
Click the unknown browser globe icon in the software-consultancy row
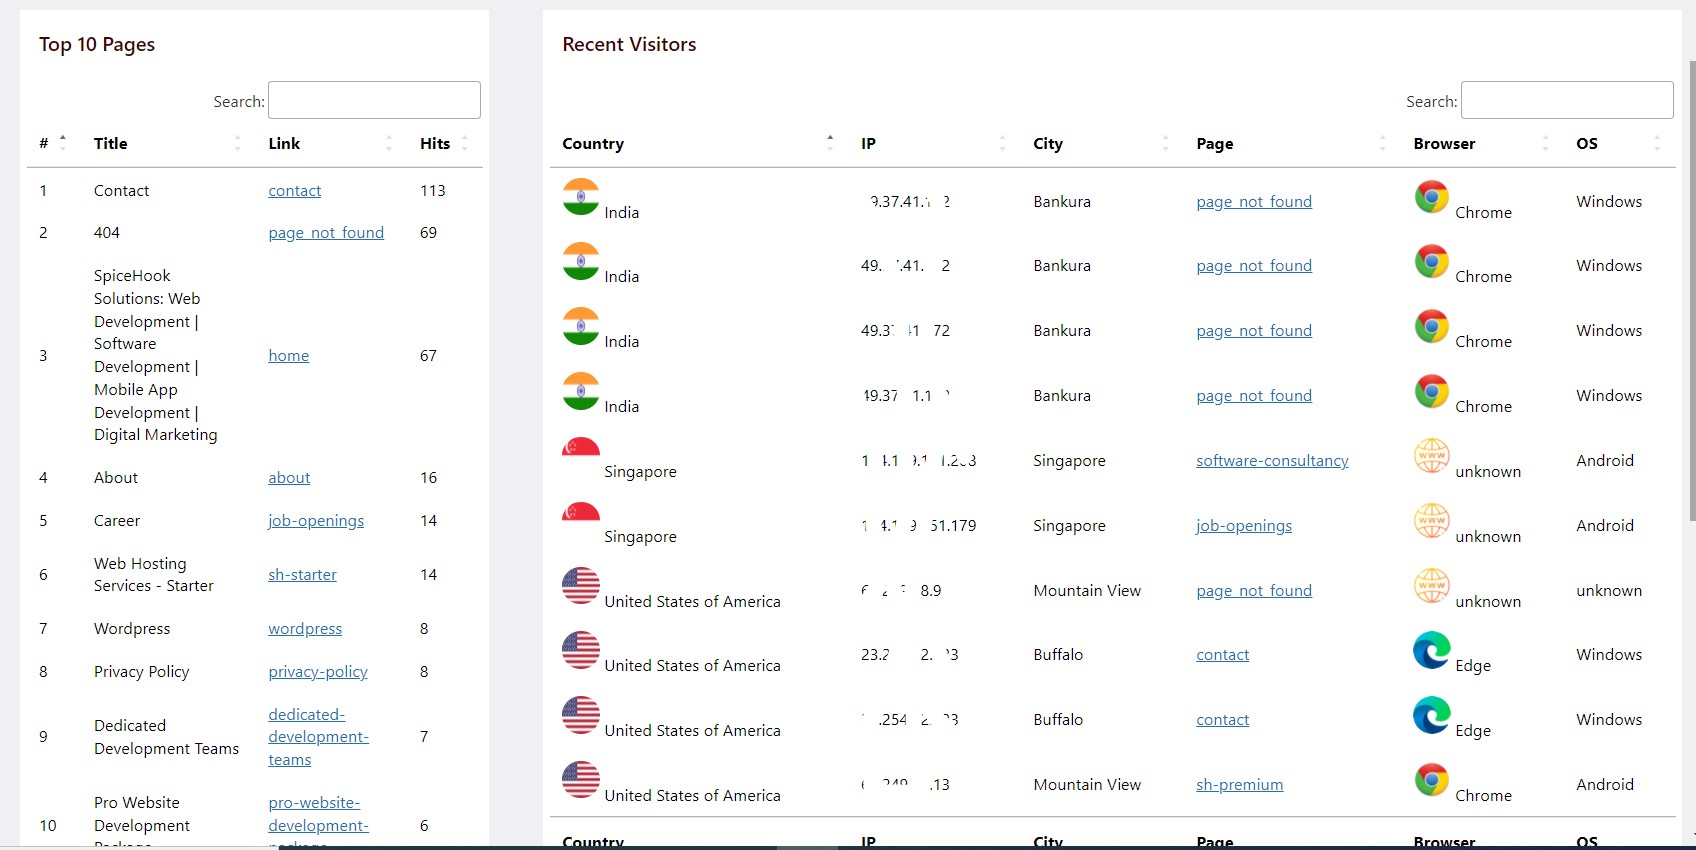(x=1431, y=456)
